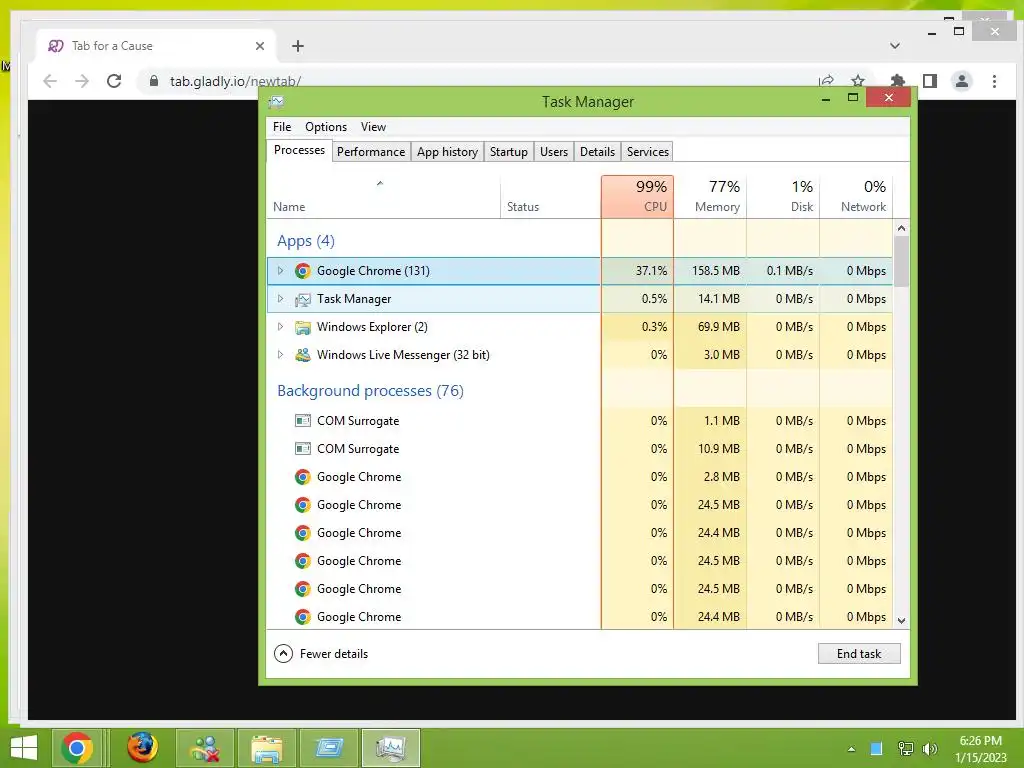Launch Firefox from the taskbar
This screenshot has width=1024, height=768.
142,748
